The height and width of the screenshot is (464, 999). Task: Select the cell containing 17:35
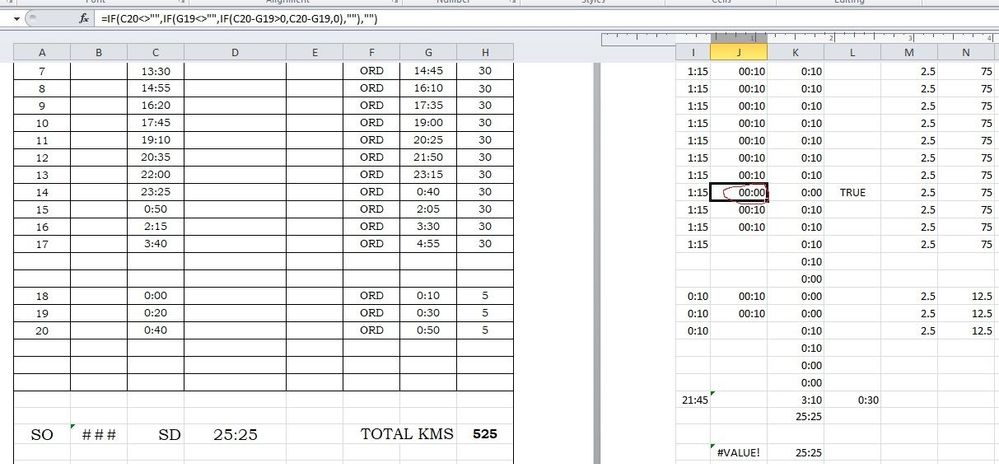point(428,105)
